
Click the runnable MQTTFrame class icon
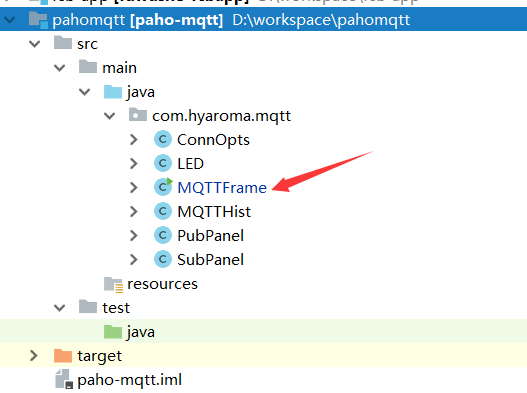click(x=163, y=187)
